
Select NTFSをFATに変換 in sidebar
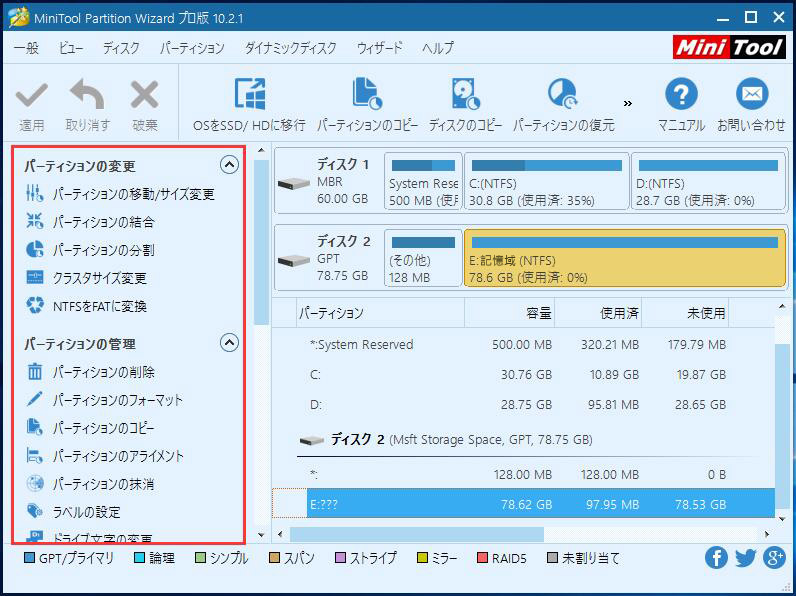coord(86,306)
